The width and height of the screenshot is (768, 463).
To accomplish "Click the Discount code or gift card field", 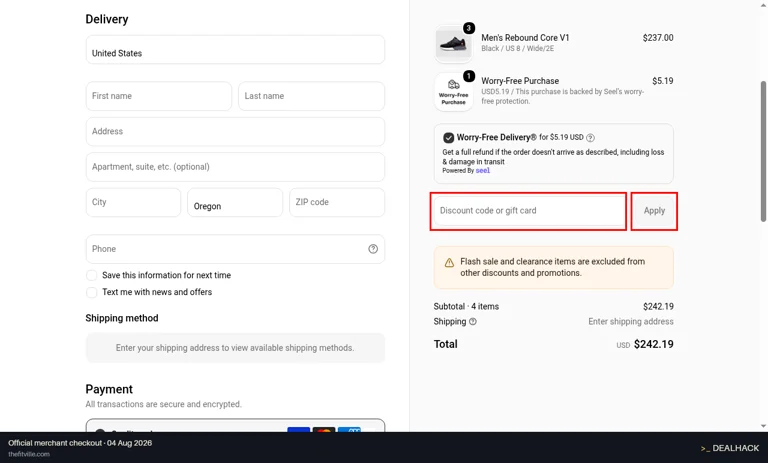I will pyautogui.click(x=528, y=211).
